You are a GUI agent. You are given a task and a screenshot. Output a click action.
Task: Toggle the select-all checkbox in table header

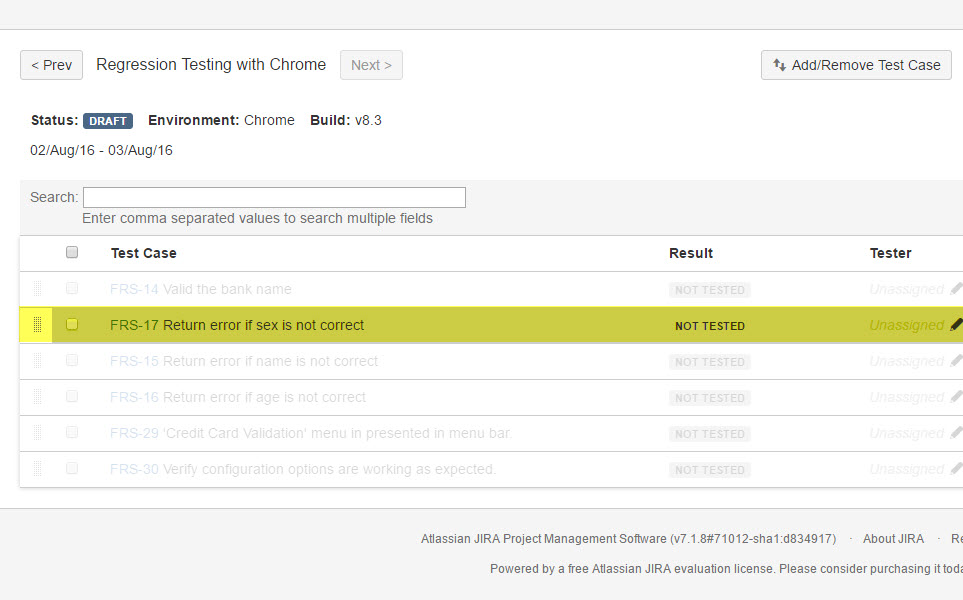pyautogui.click(x=72, y=253)
